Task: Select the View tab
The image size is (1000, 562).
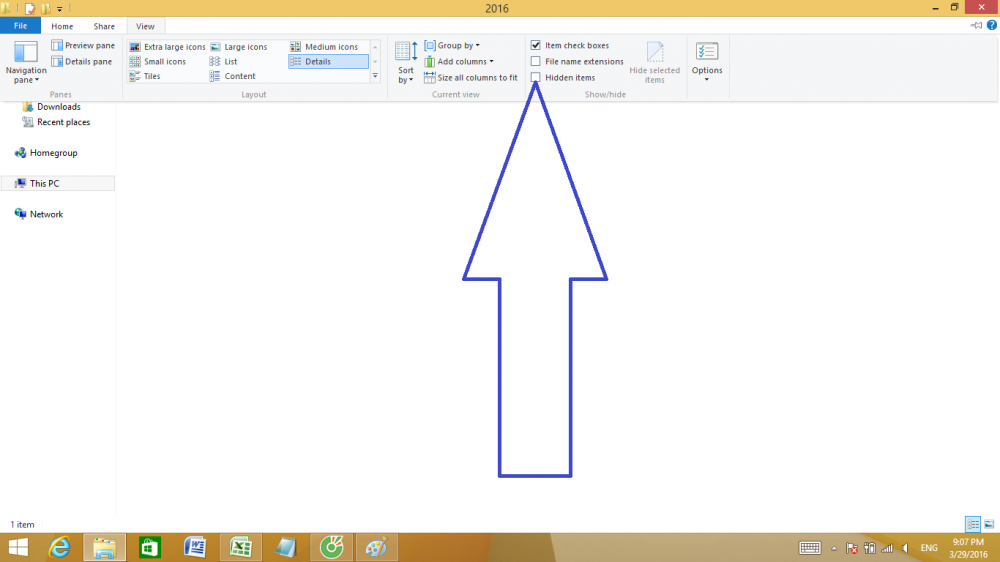Action: point(145,26)
